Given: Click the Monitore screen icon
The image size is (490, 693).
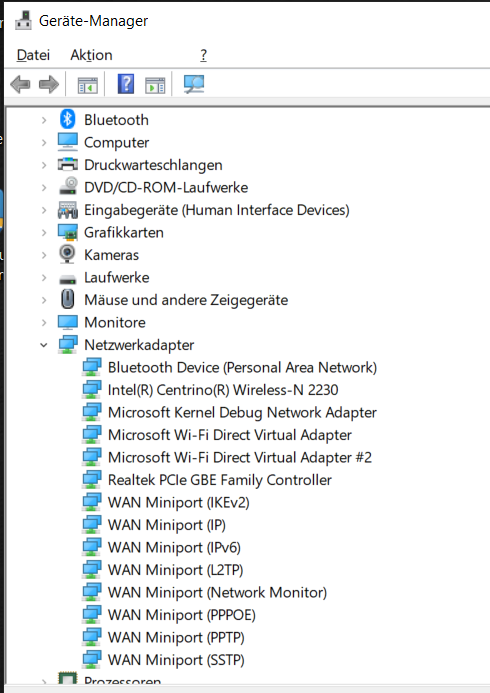Looking at the screenshot, I should 68,322.
